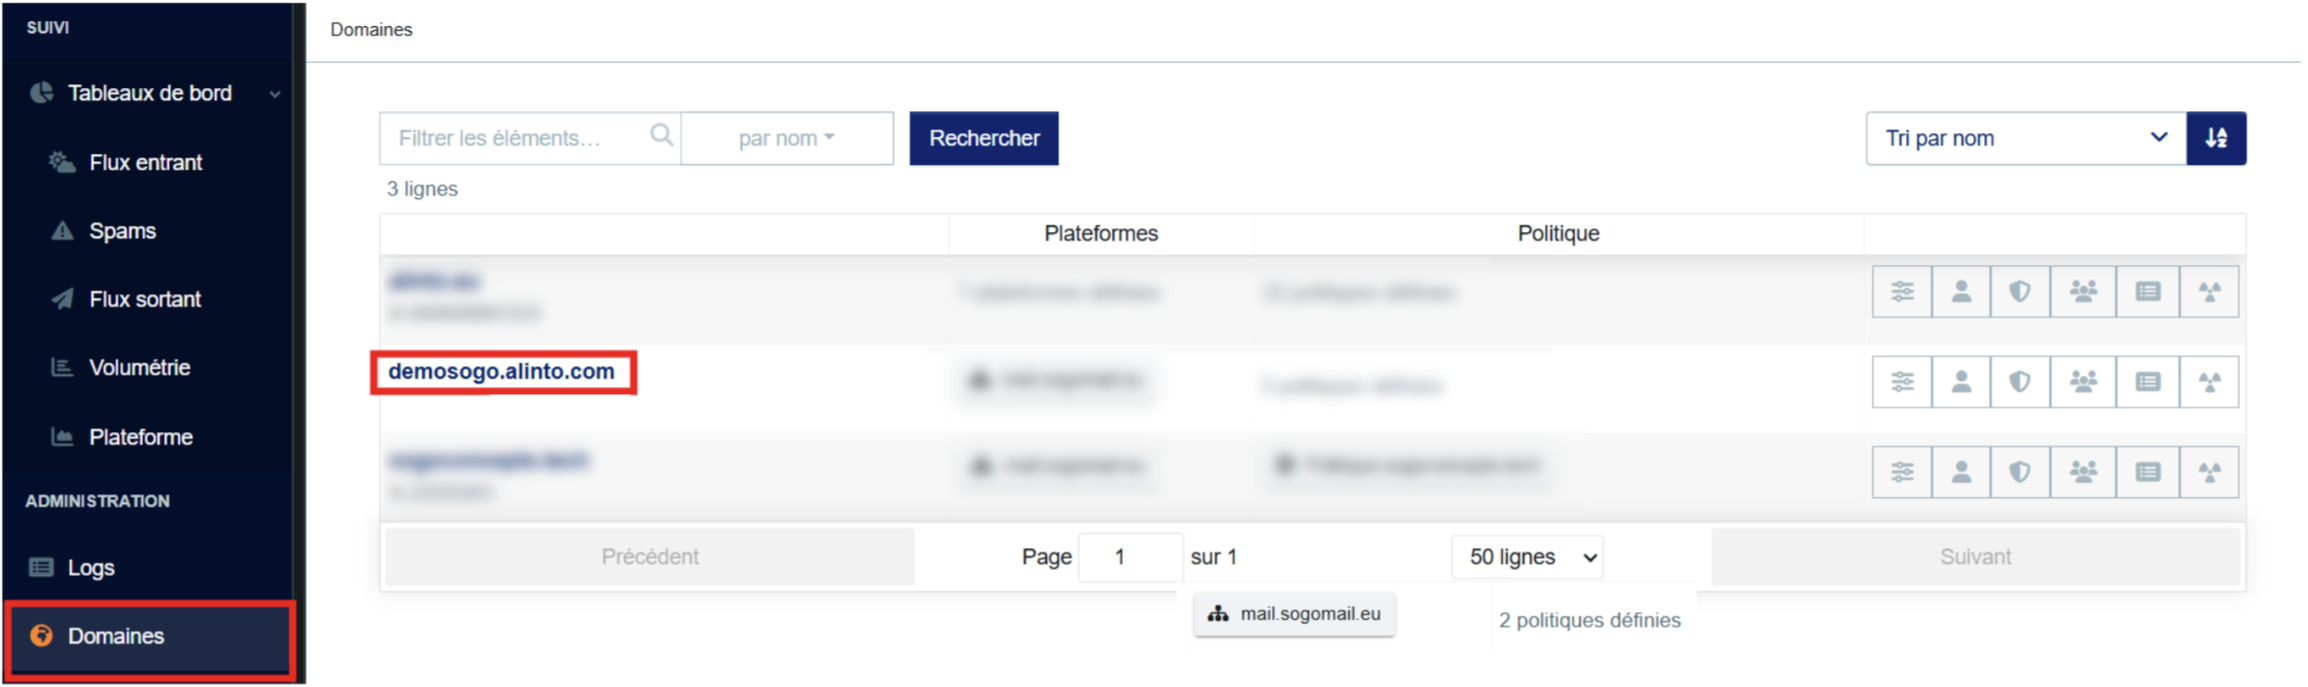Click radiation icon in the last domain row
Screen dimensions: 2308x687
point(2209,472)
